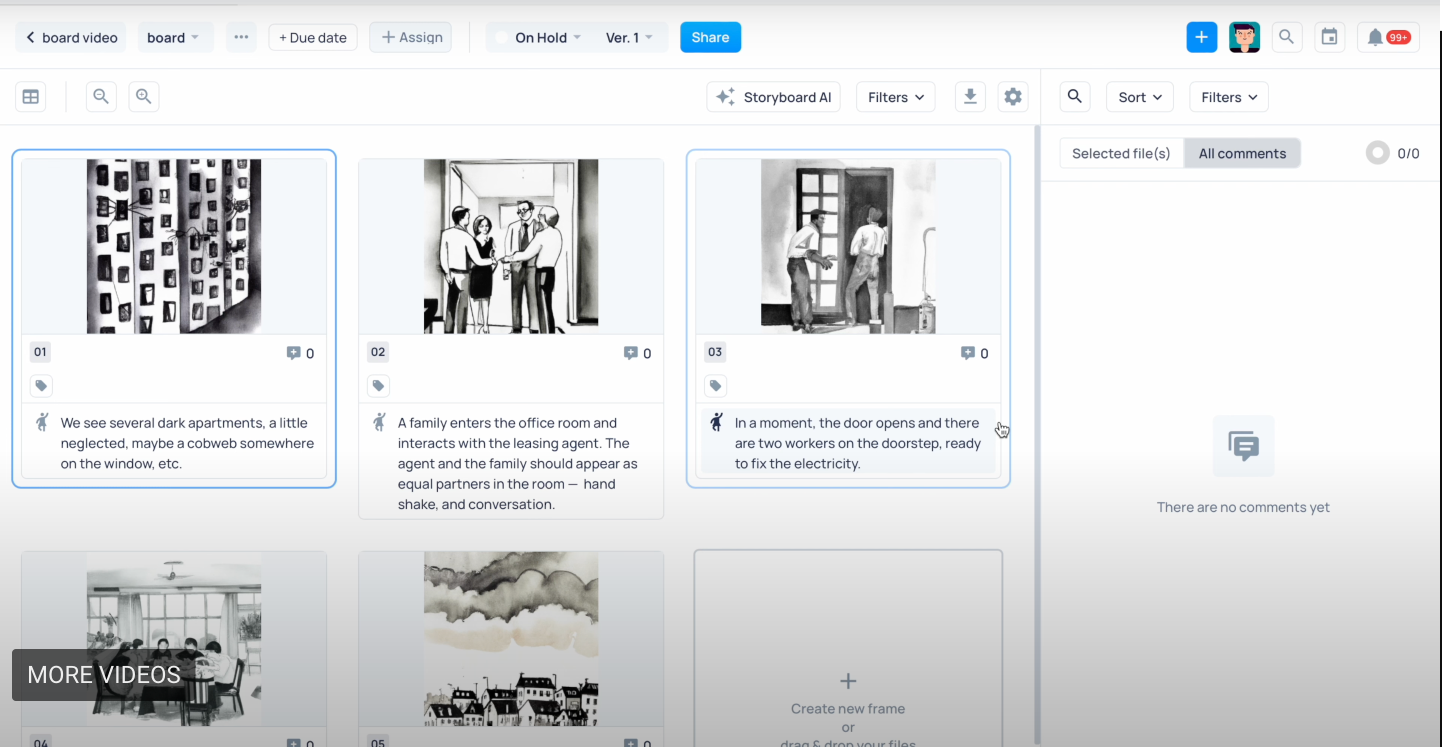Open storyboard Filters dropdown
Image resolution: width=1442 pixels, height=747 pixels.
pyautogui.click(x=895, y=97)
